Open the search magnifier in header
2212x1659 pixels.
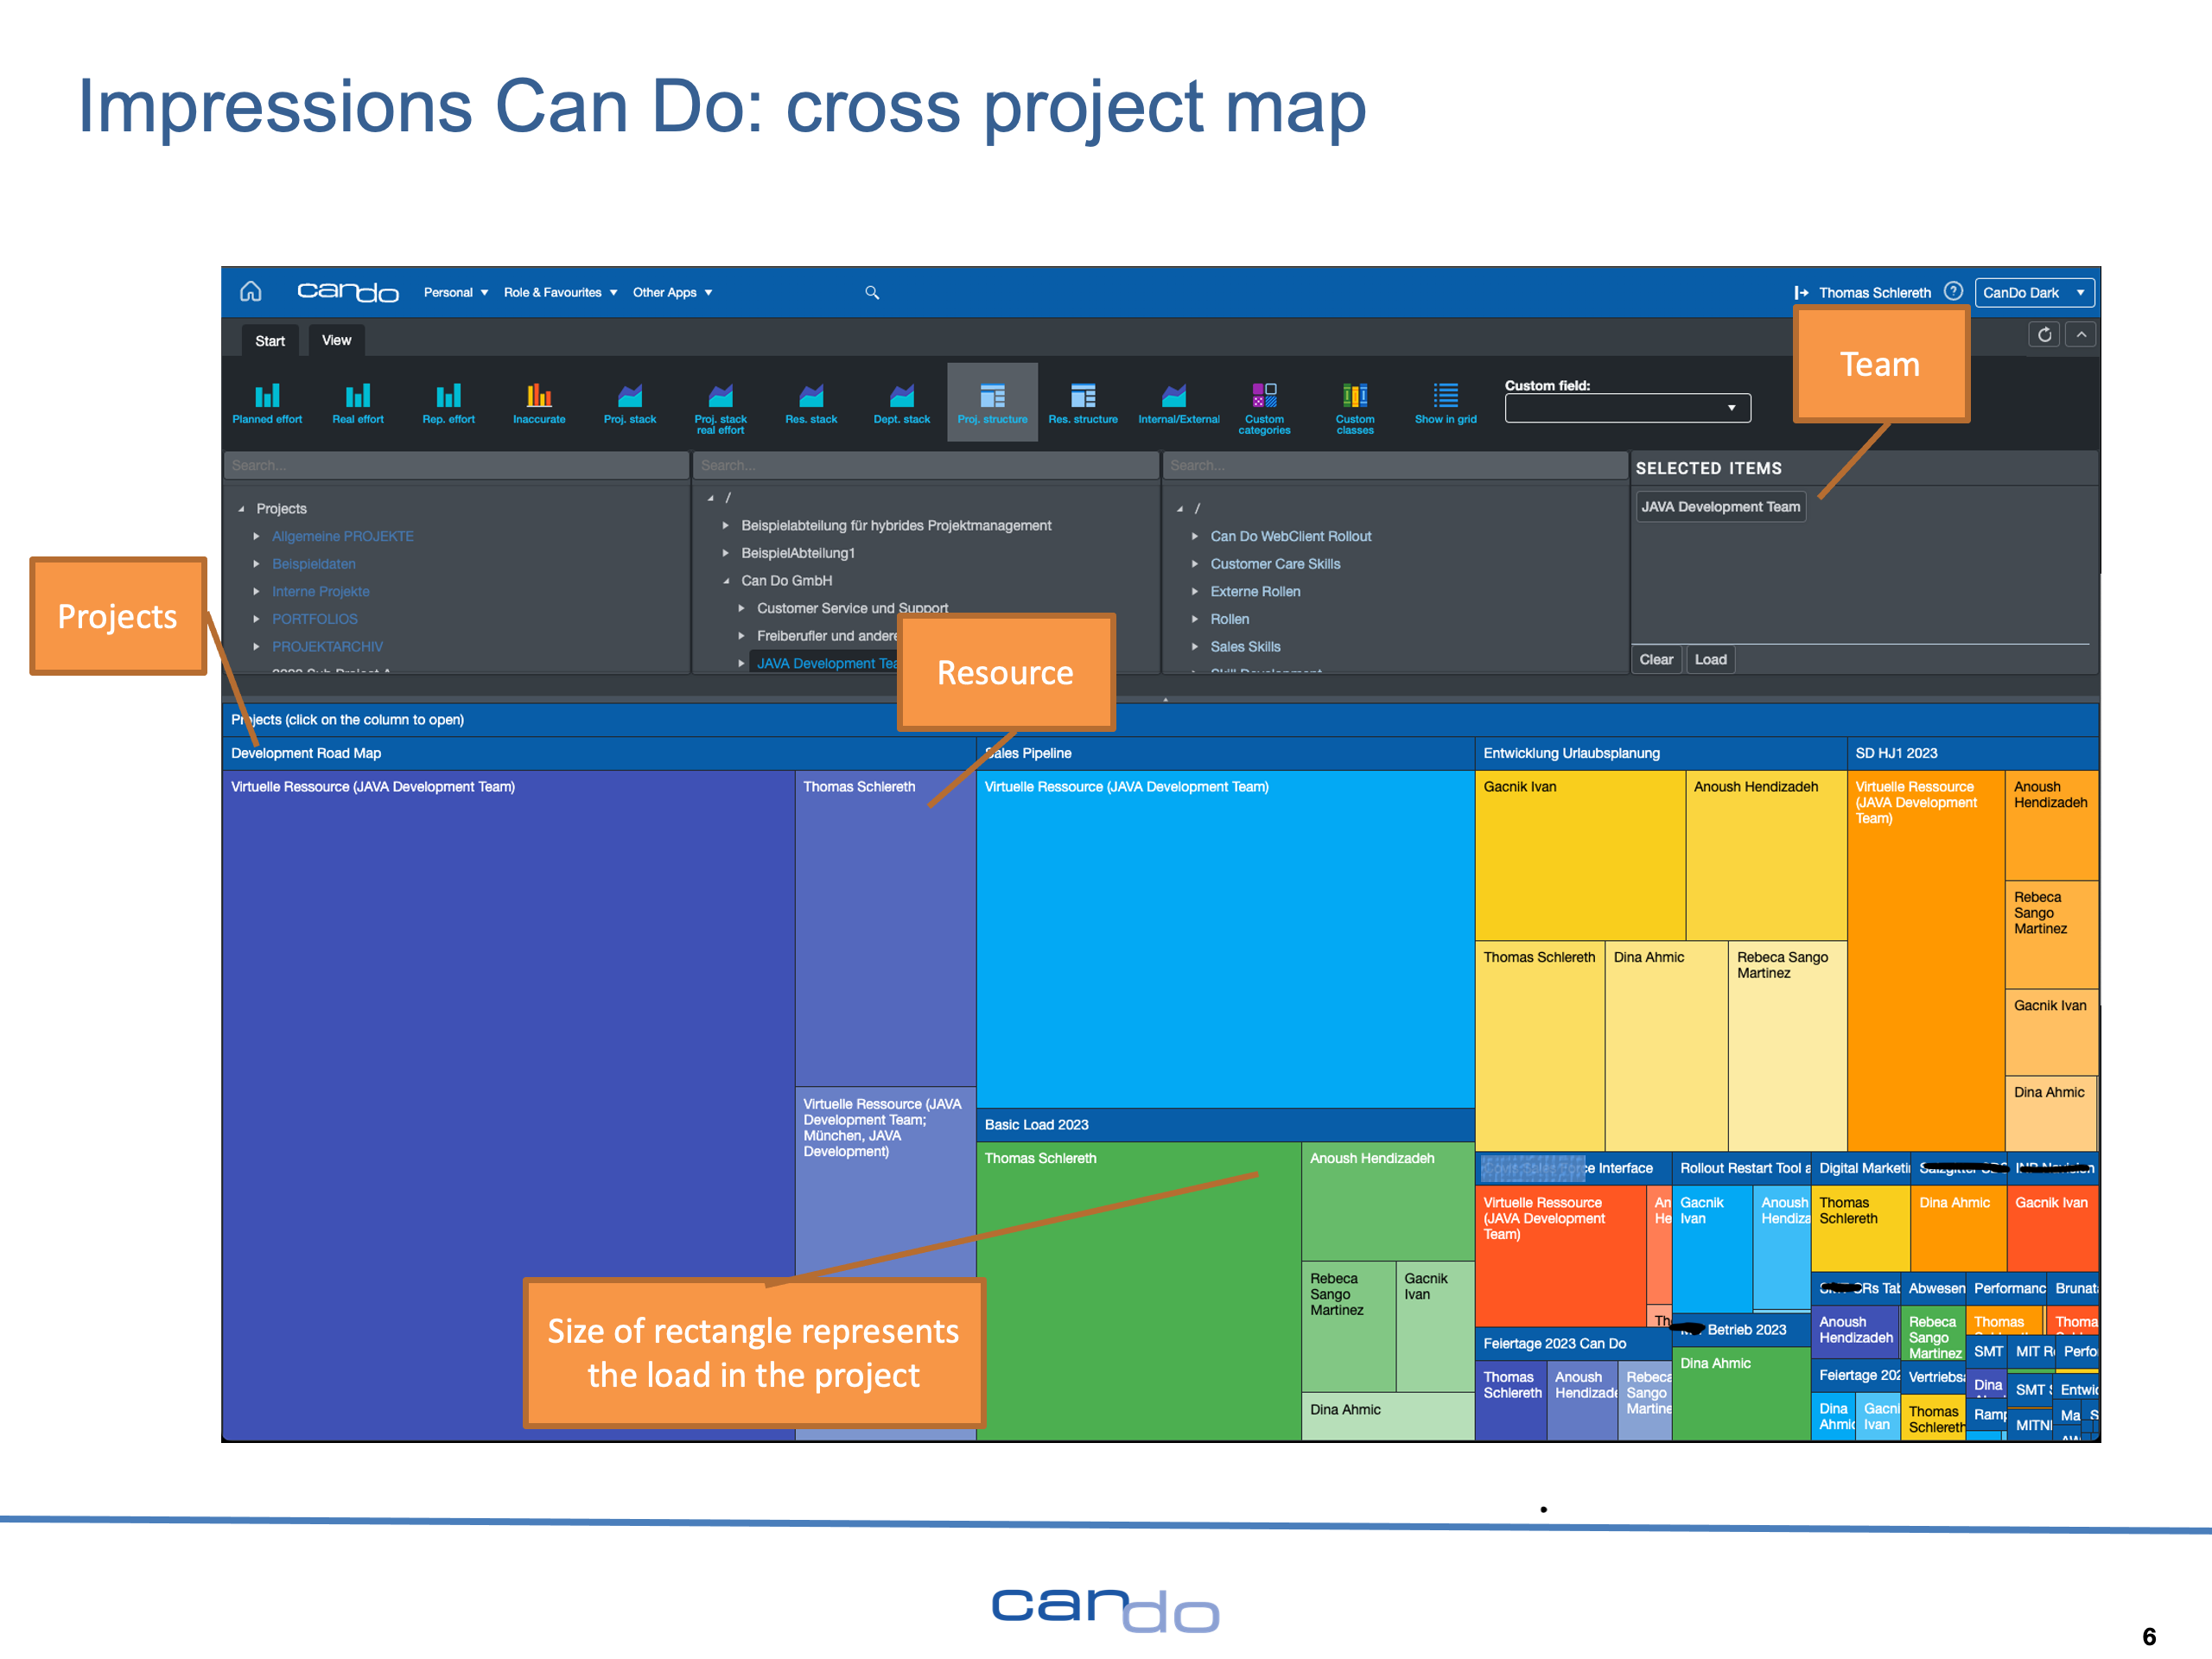[872, 292]
